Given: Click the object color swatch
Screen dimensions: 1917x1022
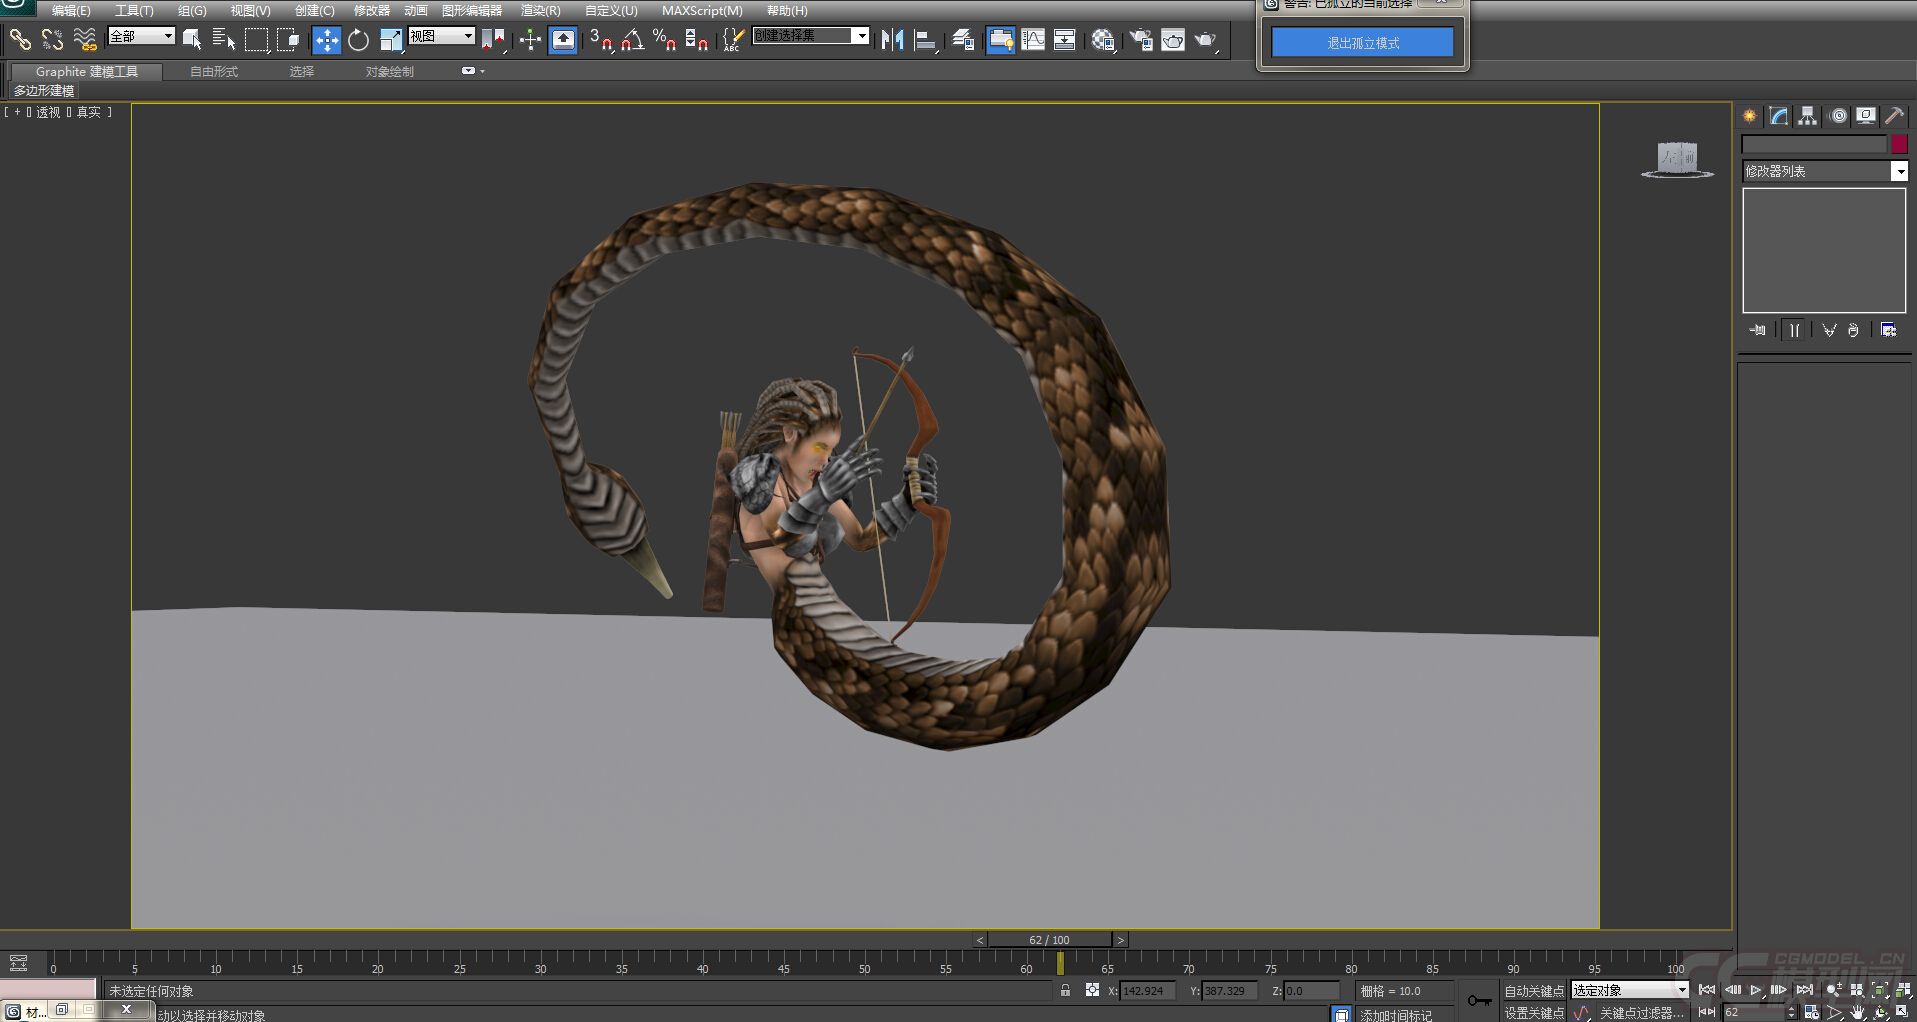Looking at the screenshot, I should point(1899,144).
